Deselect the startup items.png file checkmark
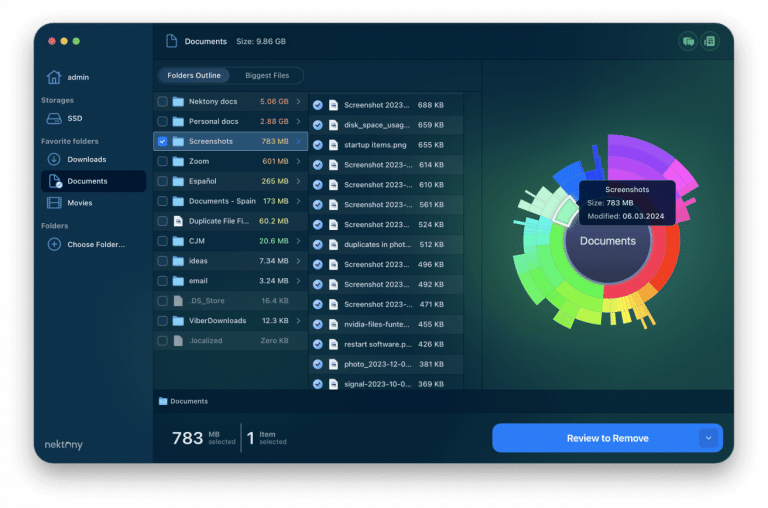This screenshot has height=508, width=768. pyautogui.click(x=318, y=145)
